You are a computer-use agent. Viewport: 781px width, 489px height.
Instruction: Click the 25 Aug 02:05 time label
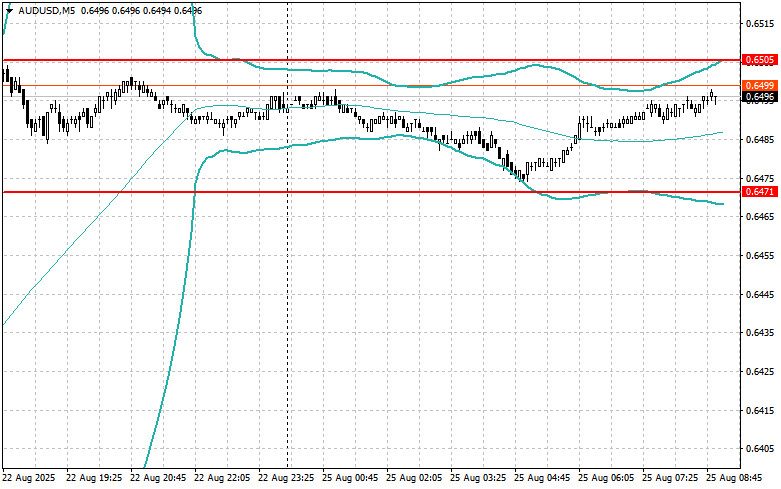tap(414, 478)
